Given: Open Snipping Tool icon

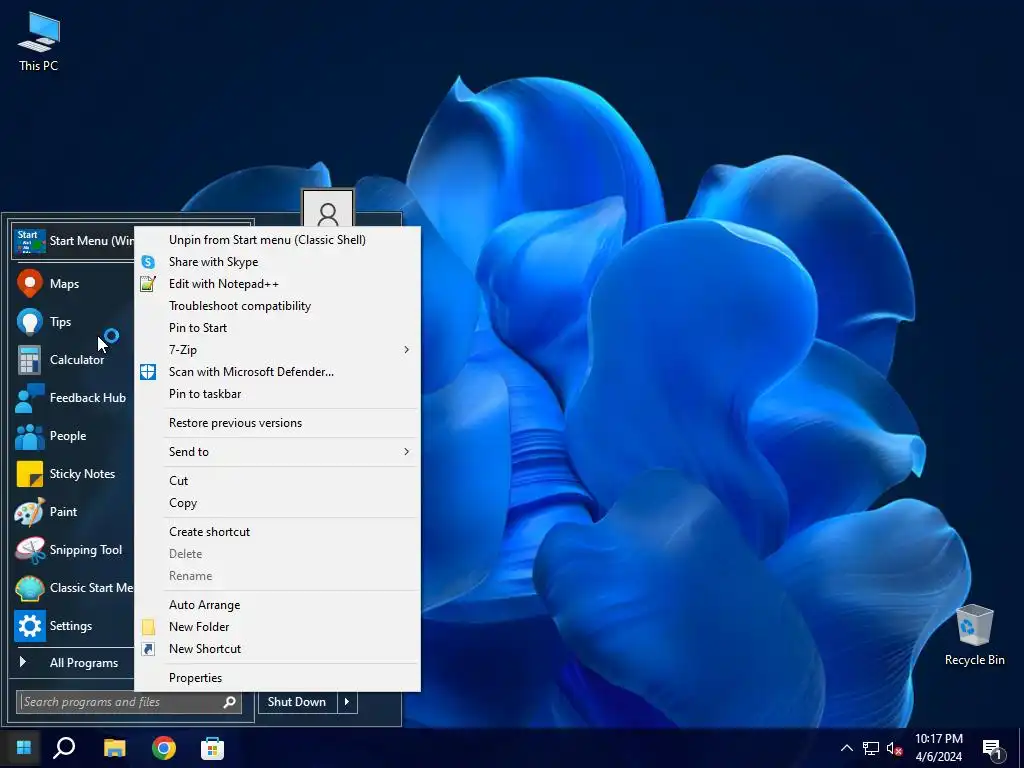Looking at the screenshot, I should (29, 550).
